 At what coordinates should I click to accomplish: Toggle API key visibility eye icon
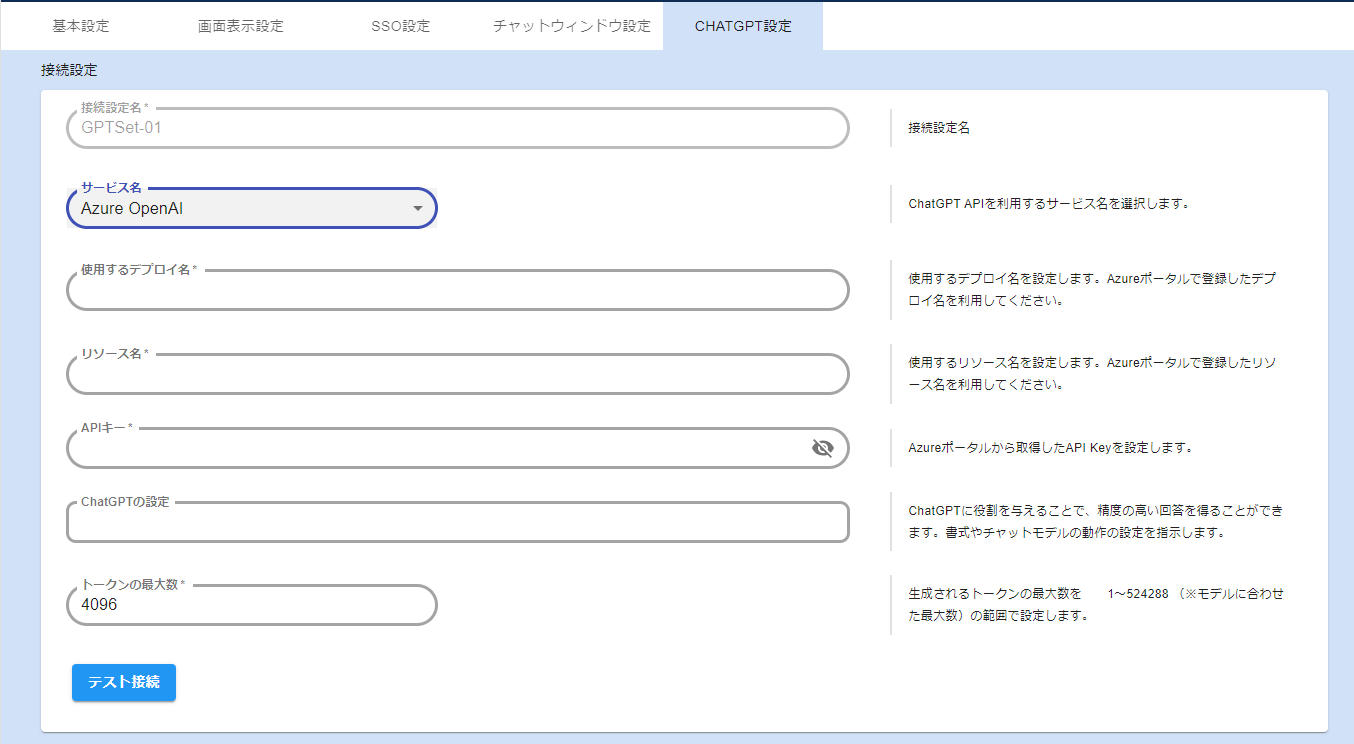pyautogui.click(x=822, y=448)
